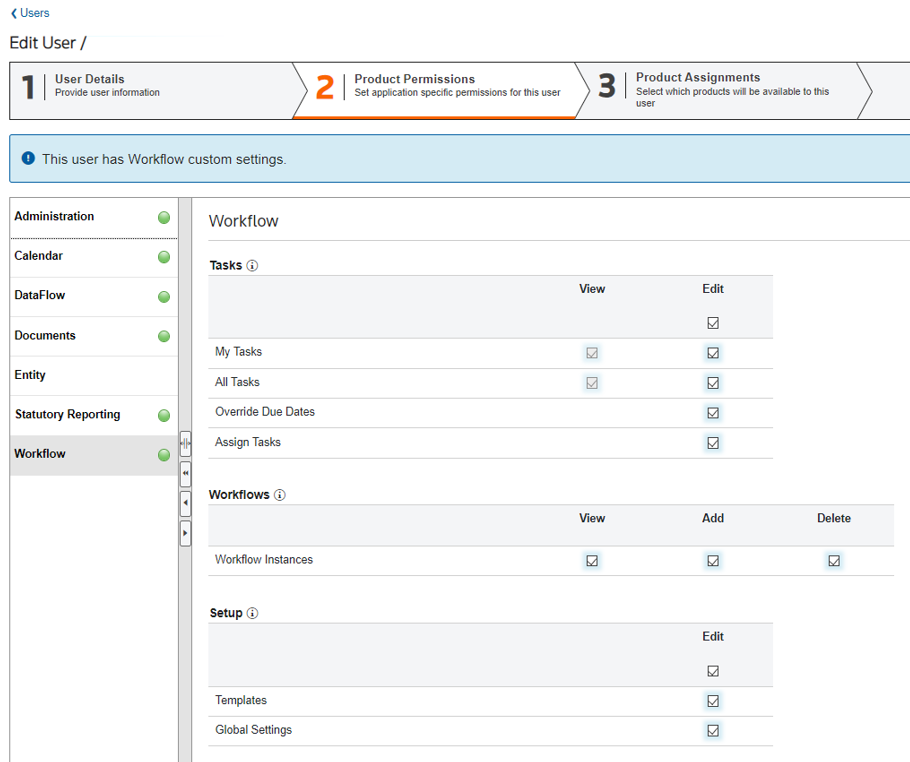Click the Tasks info icon
The image size is (910, 762).
coord(252,266)
